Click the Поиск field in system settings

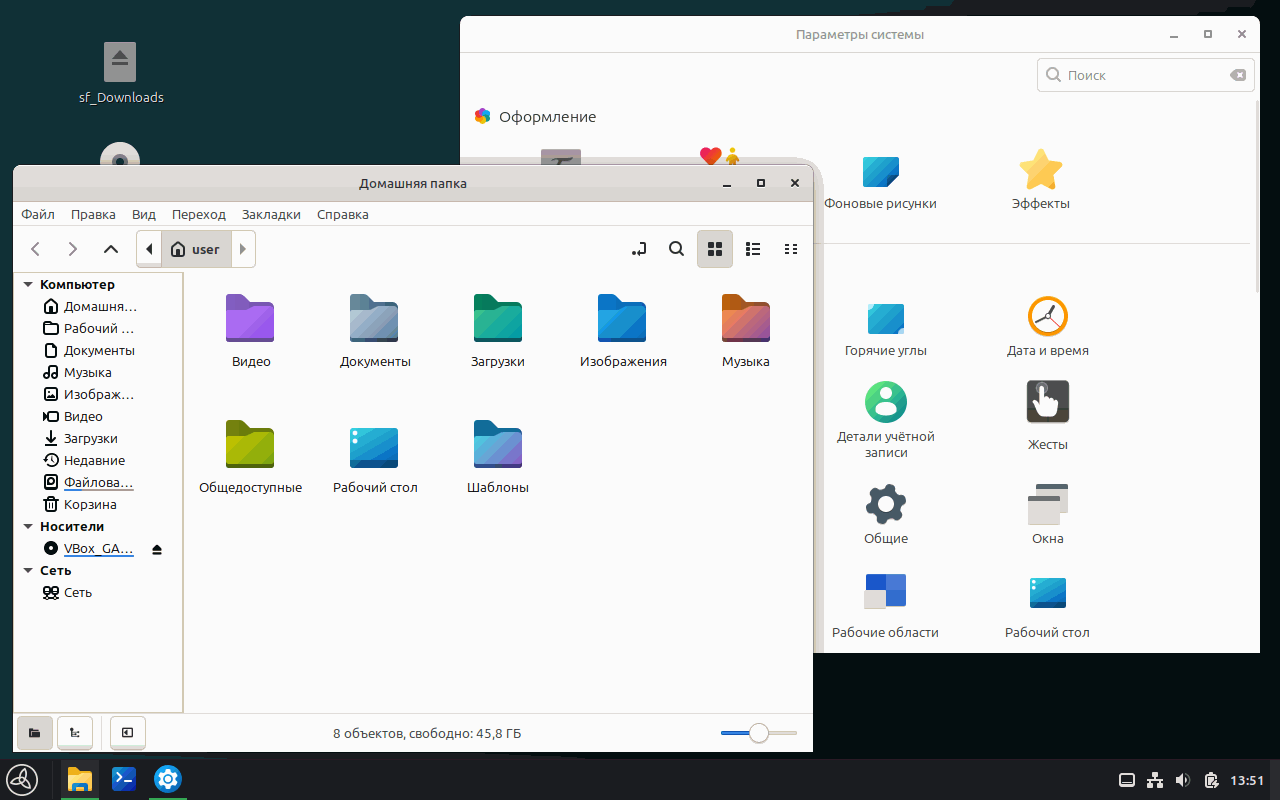(x=1140, y=75)
